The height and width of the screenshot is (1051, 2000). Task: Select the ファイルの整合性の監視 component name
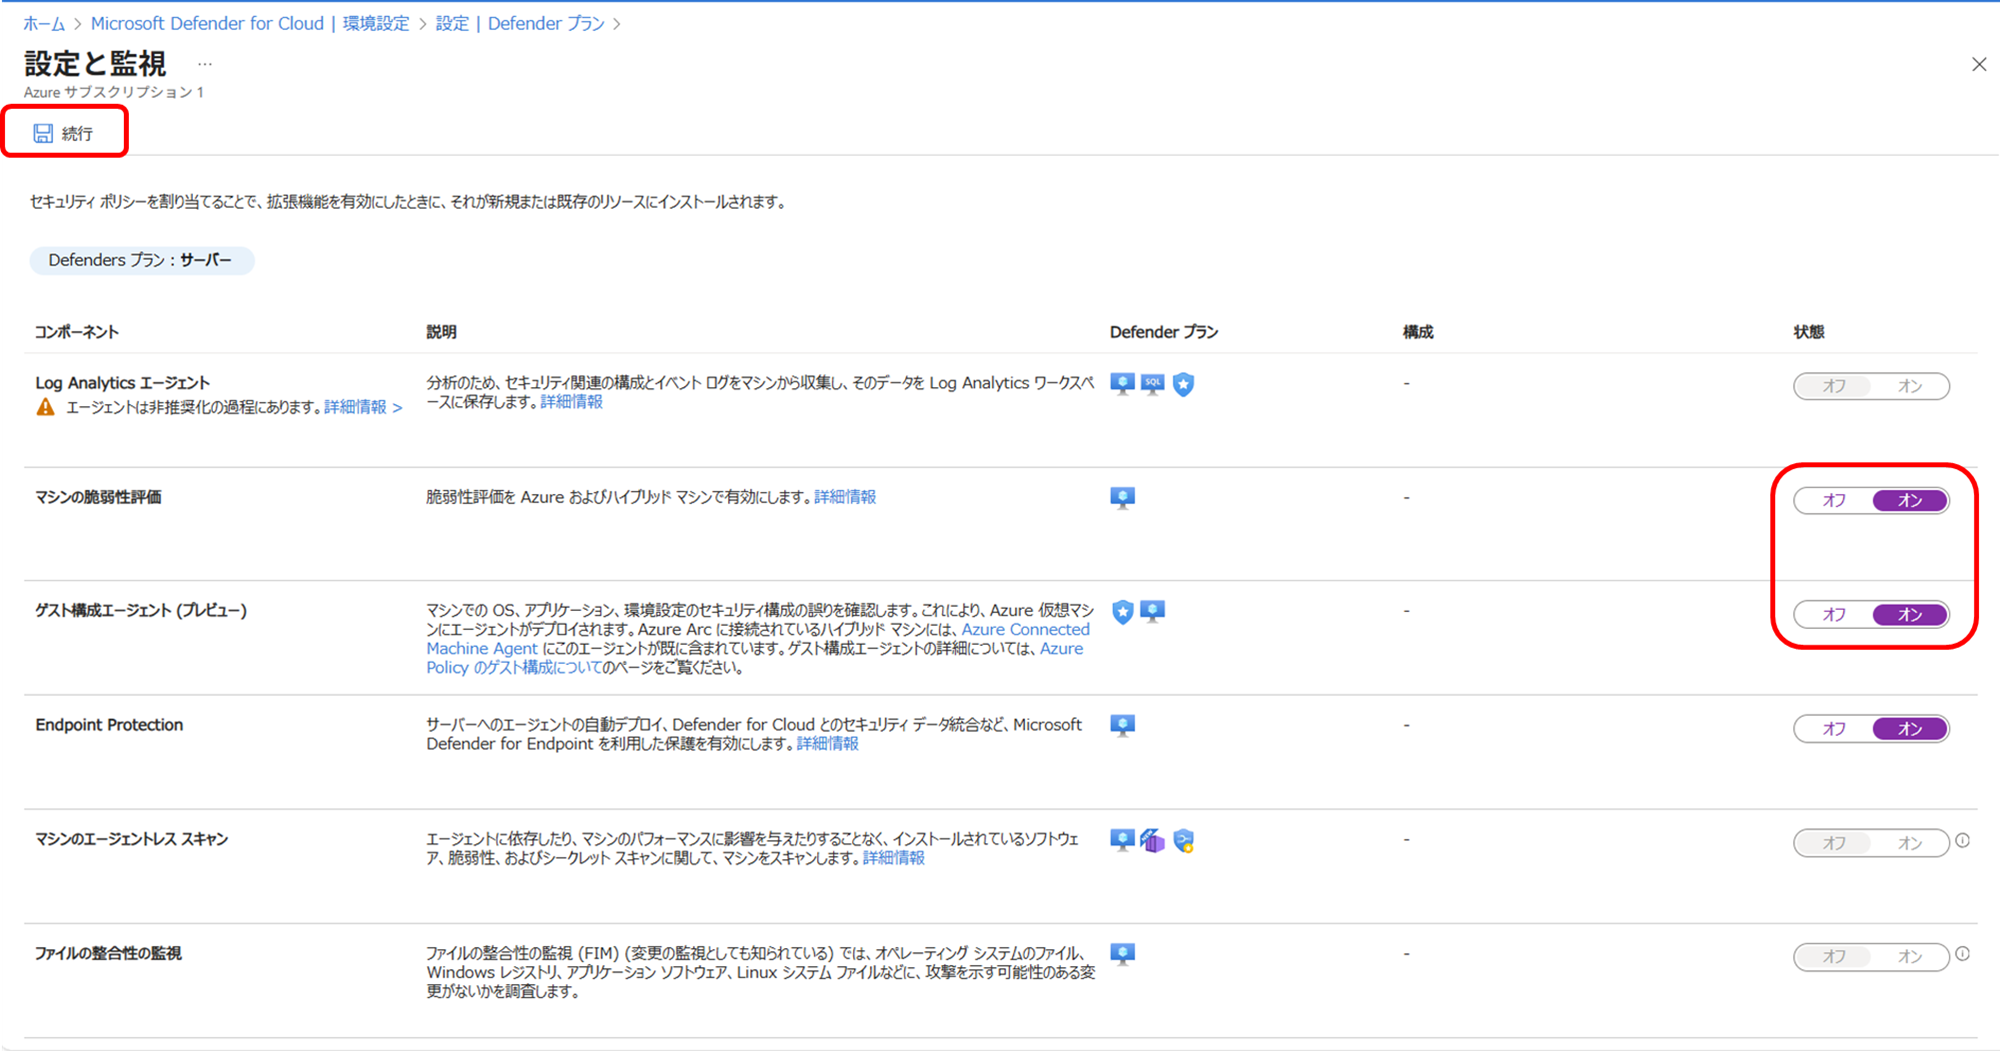(x=108, y=953)
